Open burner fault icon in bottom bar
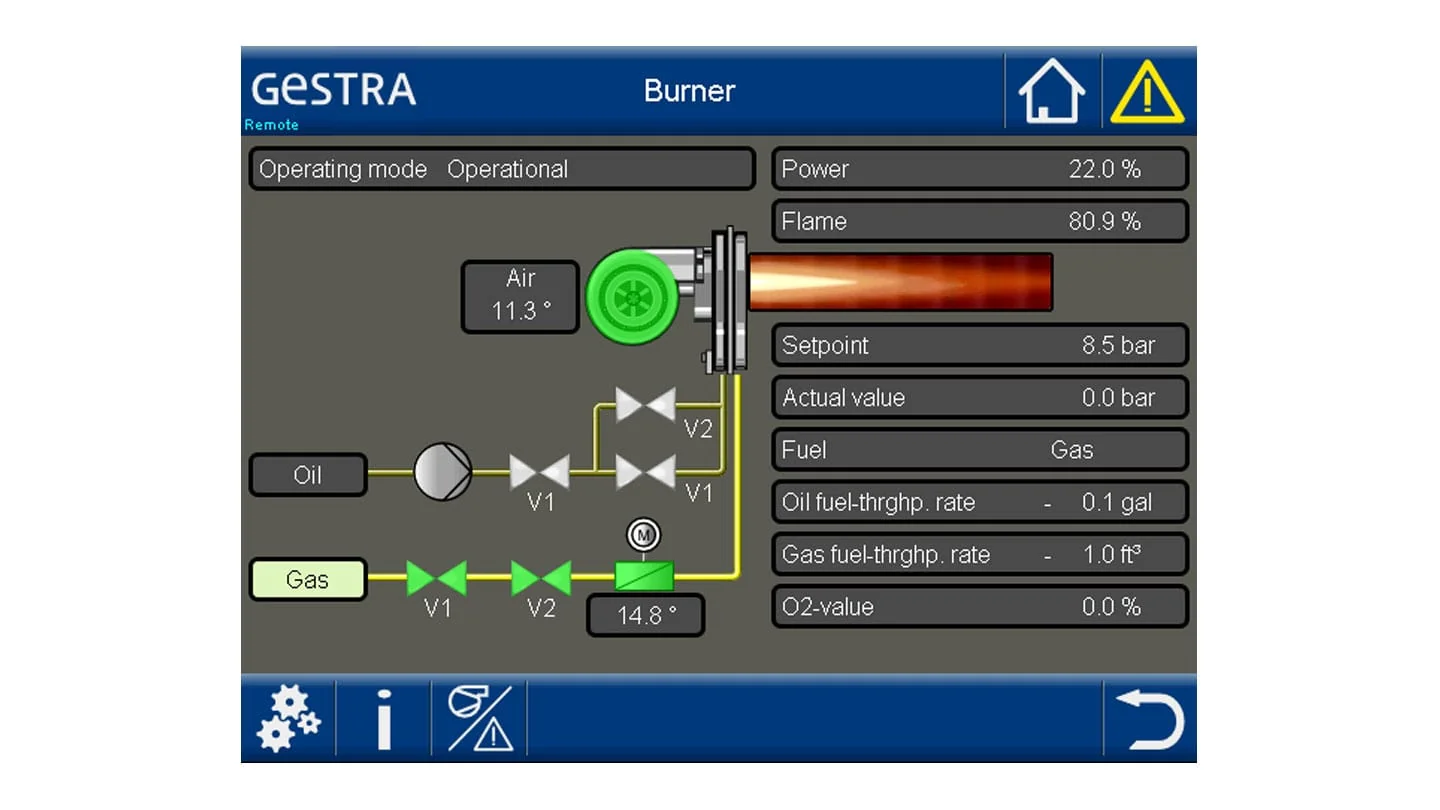This screenshot has height=810, width=1440. [479, 718]
